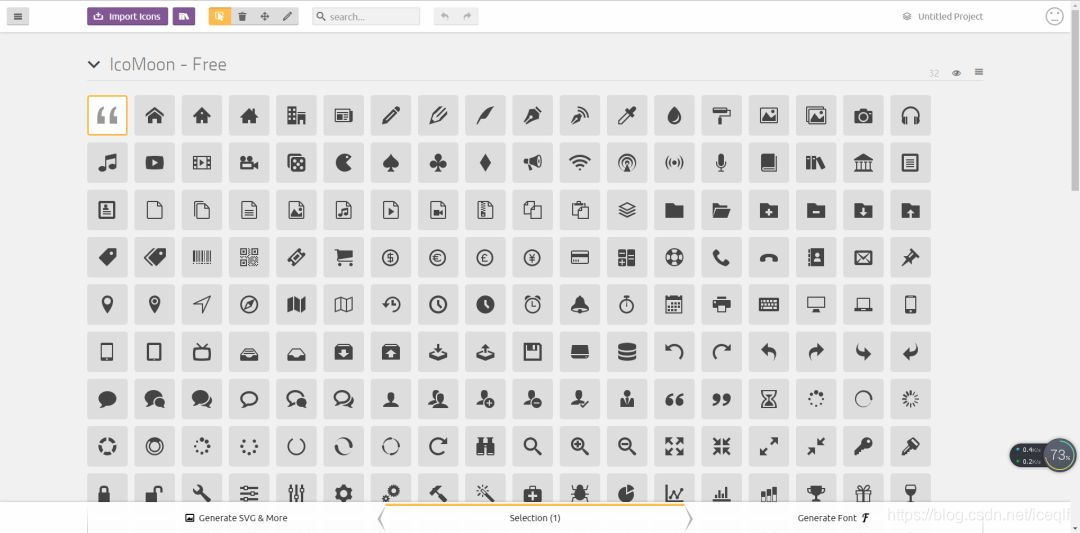Select the headphones icon
The image size is (1080, 533).
click(910, 116)
